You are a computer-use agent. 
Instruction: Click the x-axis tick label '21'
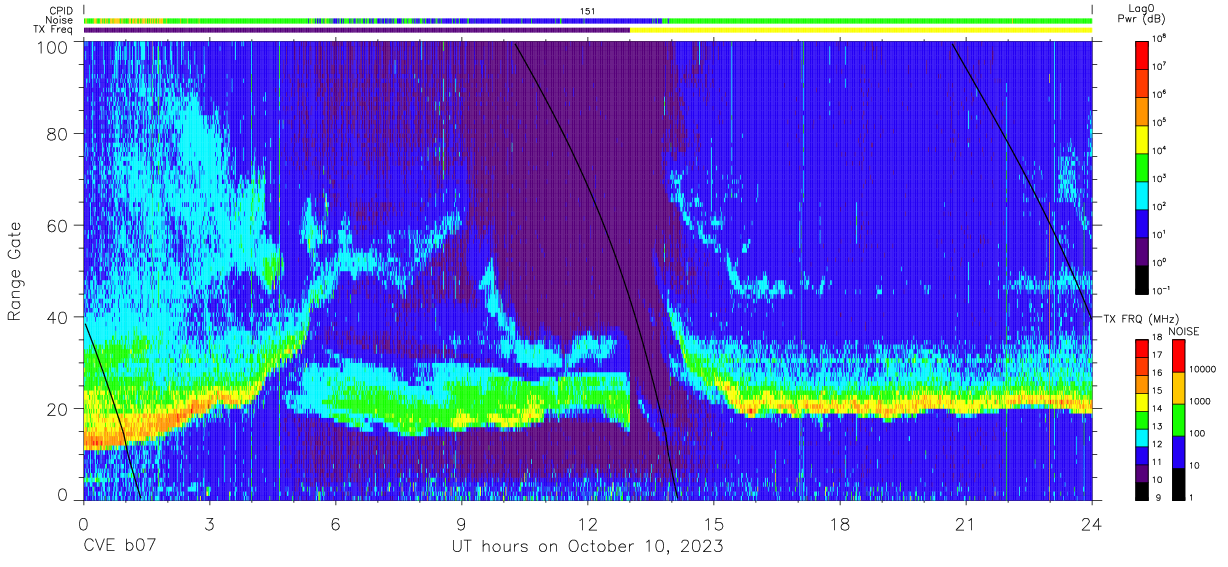click(x=966, y=524)
